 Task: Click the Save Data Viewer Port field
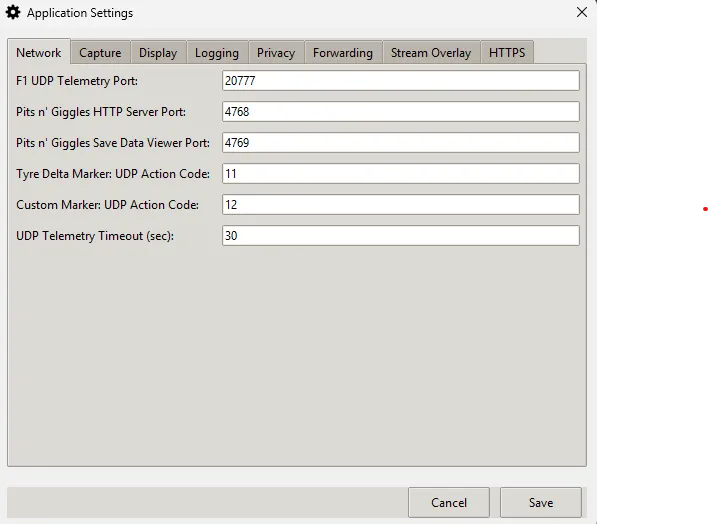pyautogui.click(x=400, y=143)
